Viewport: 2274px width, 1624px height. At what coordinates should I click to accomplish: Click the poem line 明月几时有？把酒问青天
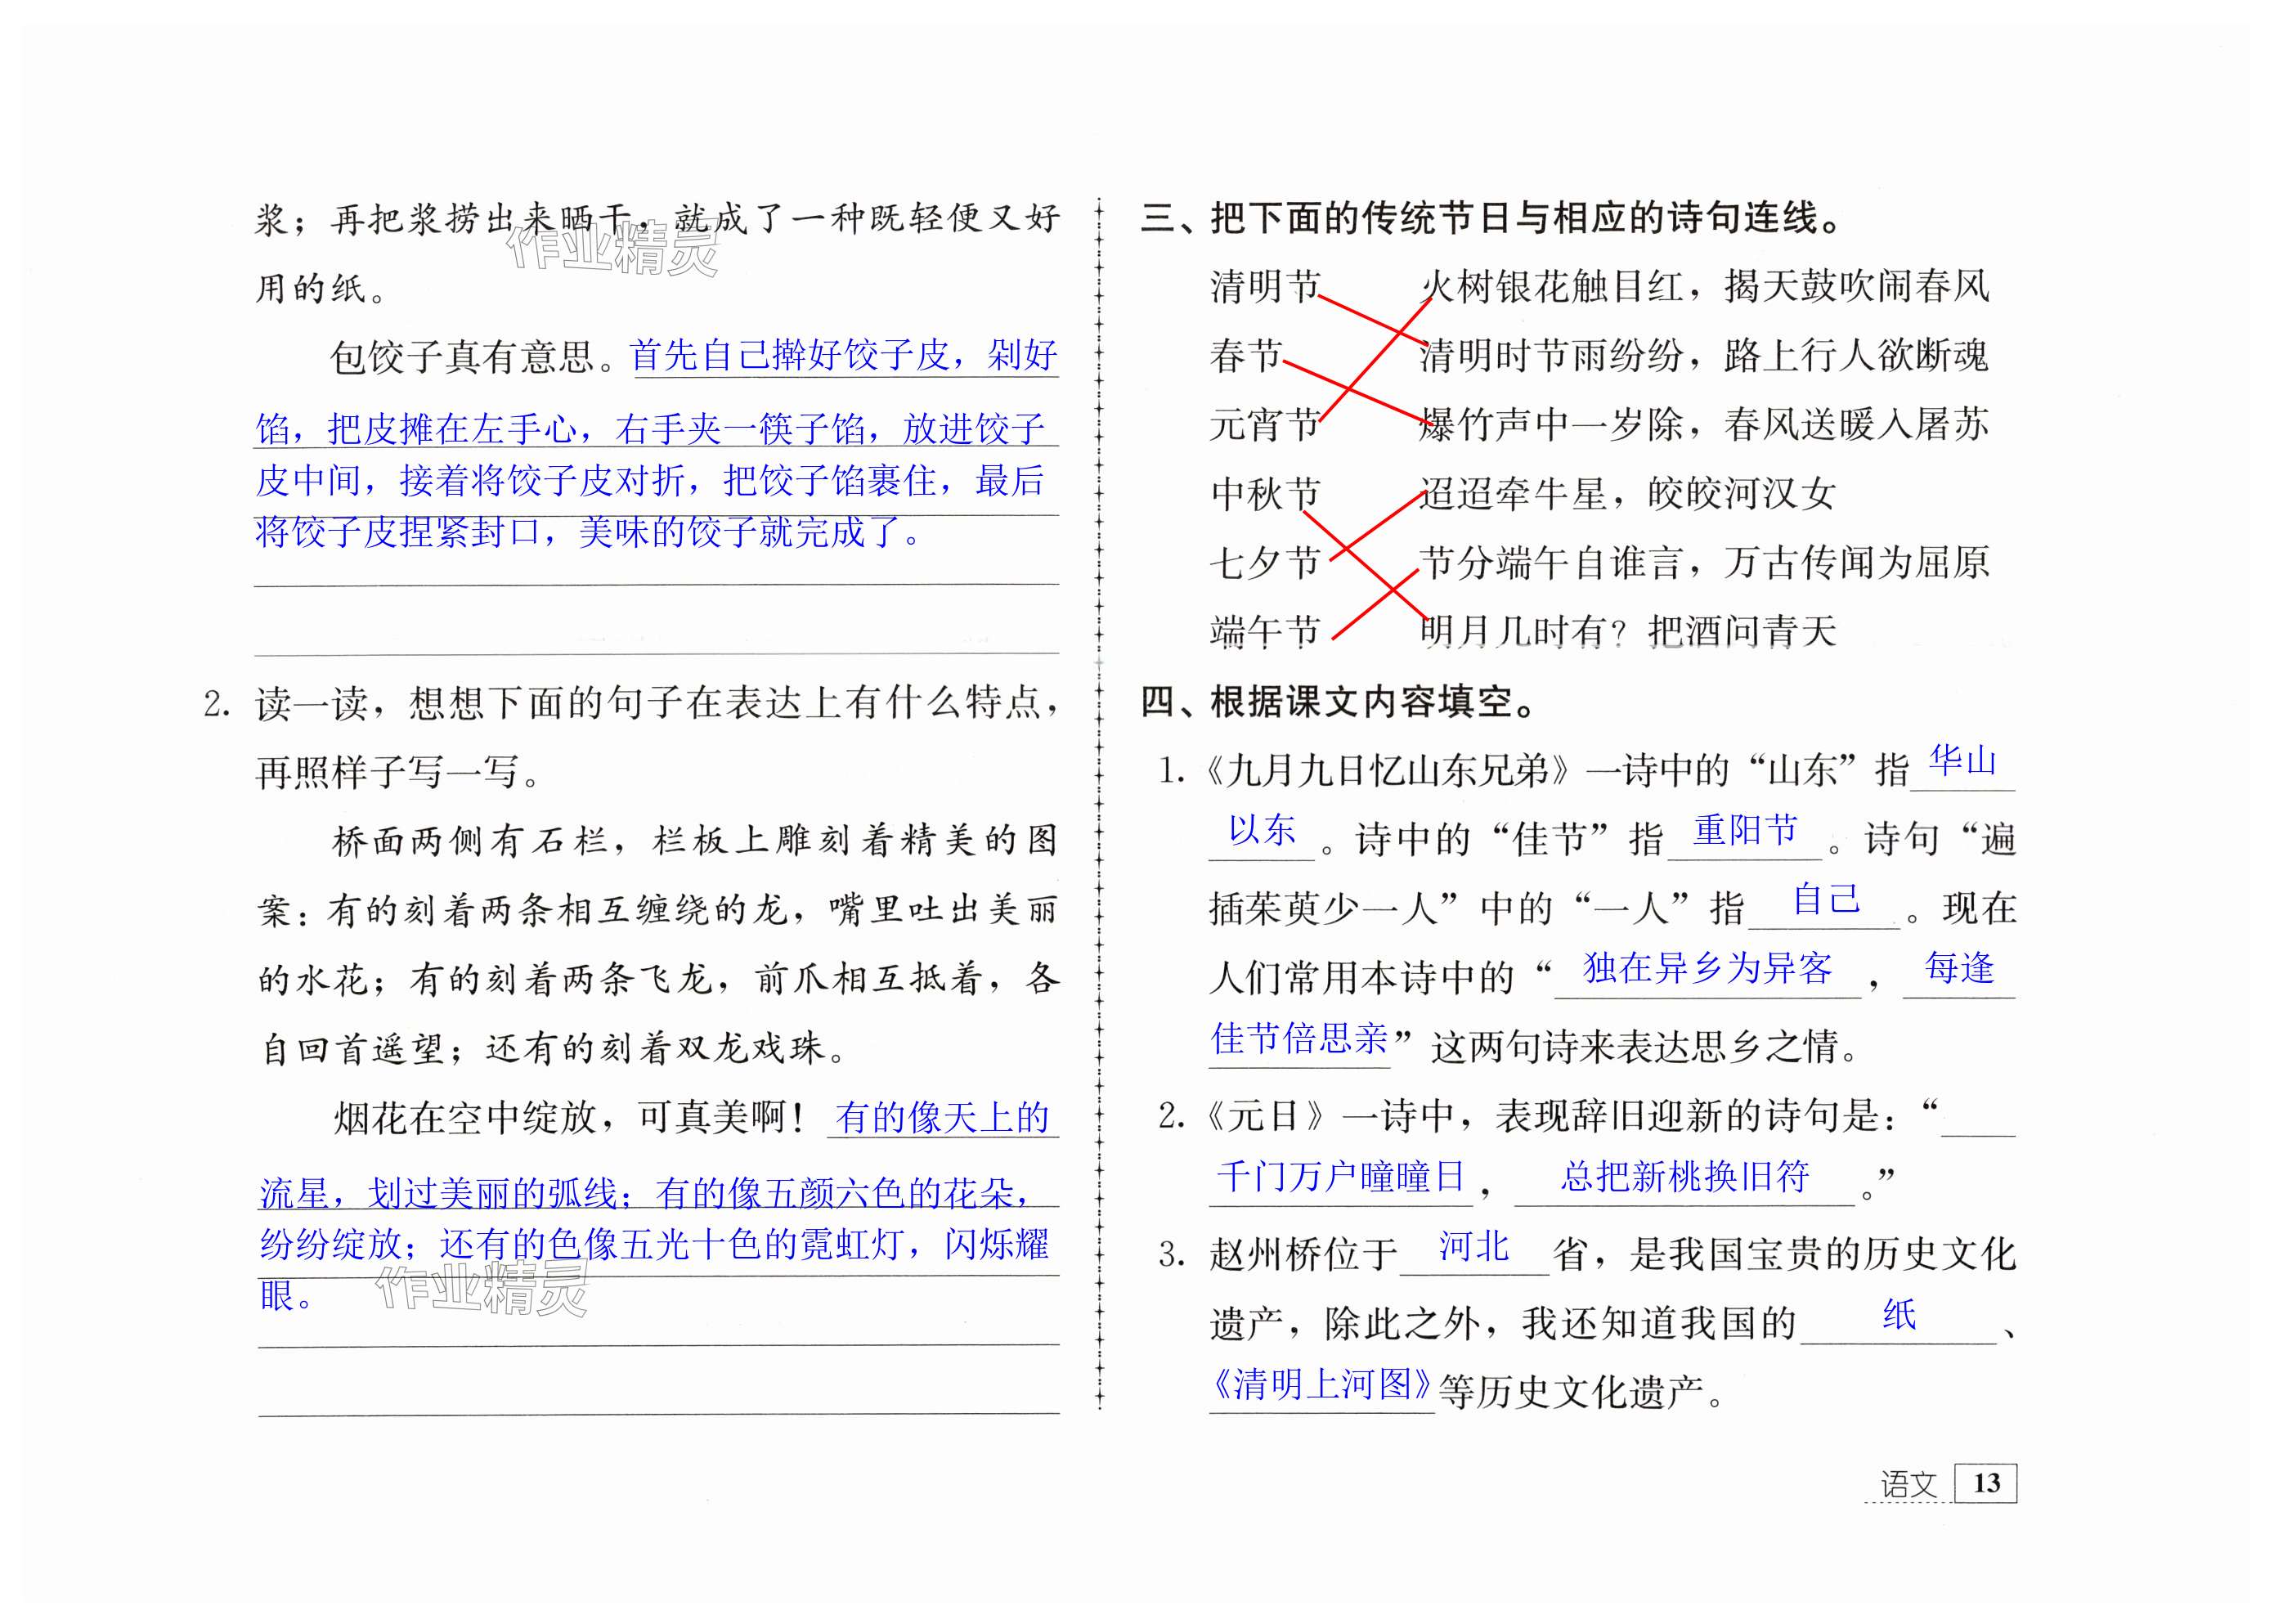point(1628,632)
